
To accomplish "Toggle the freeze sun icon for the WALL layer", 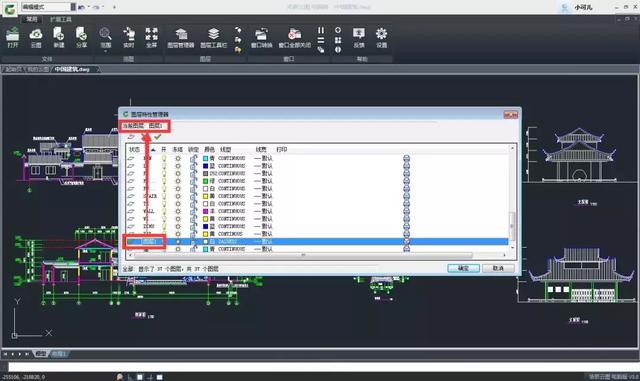I will pos(178,211).
